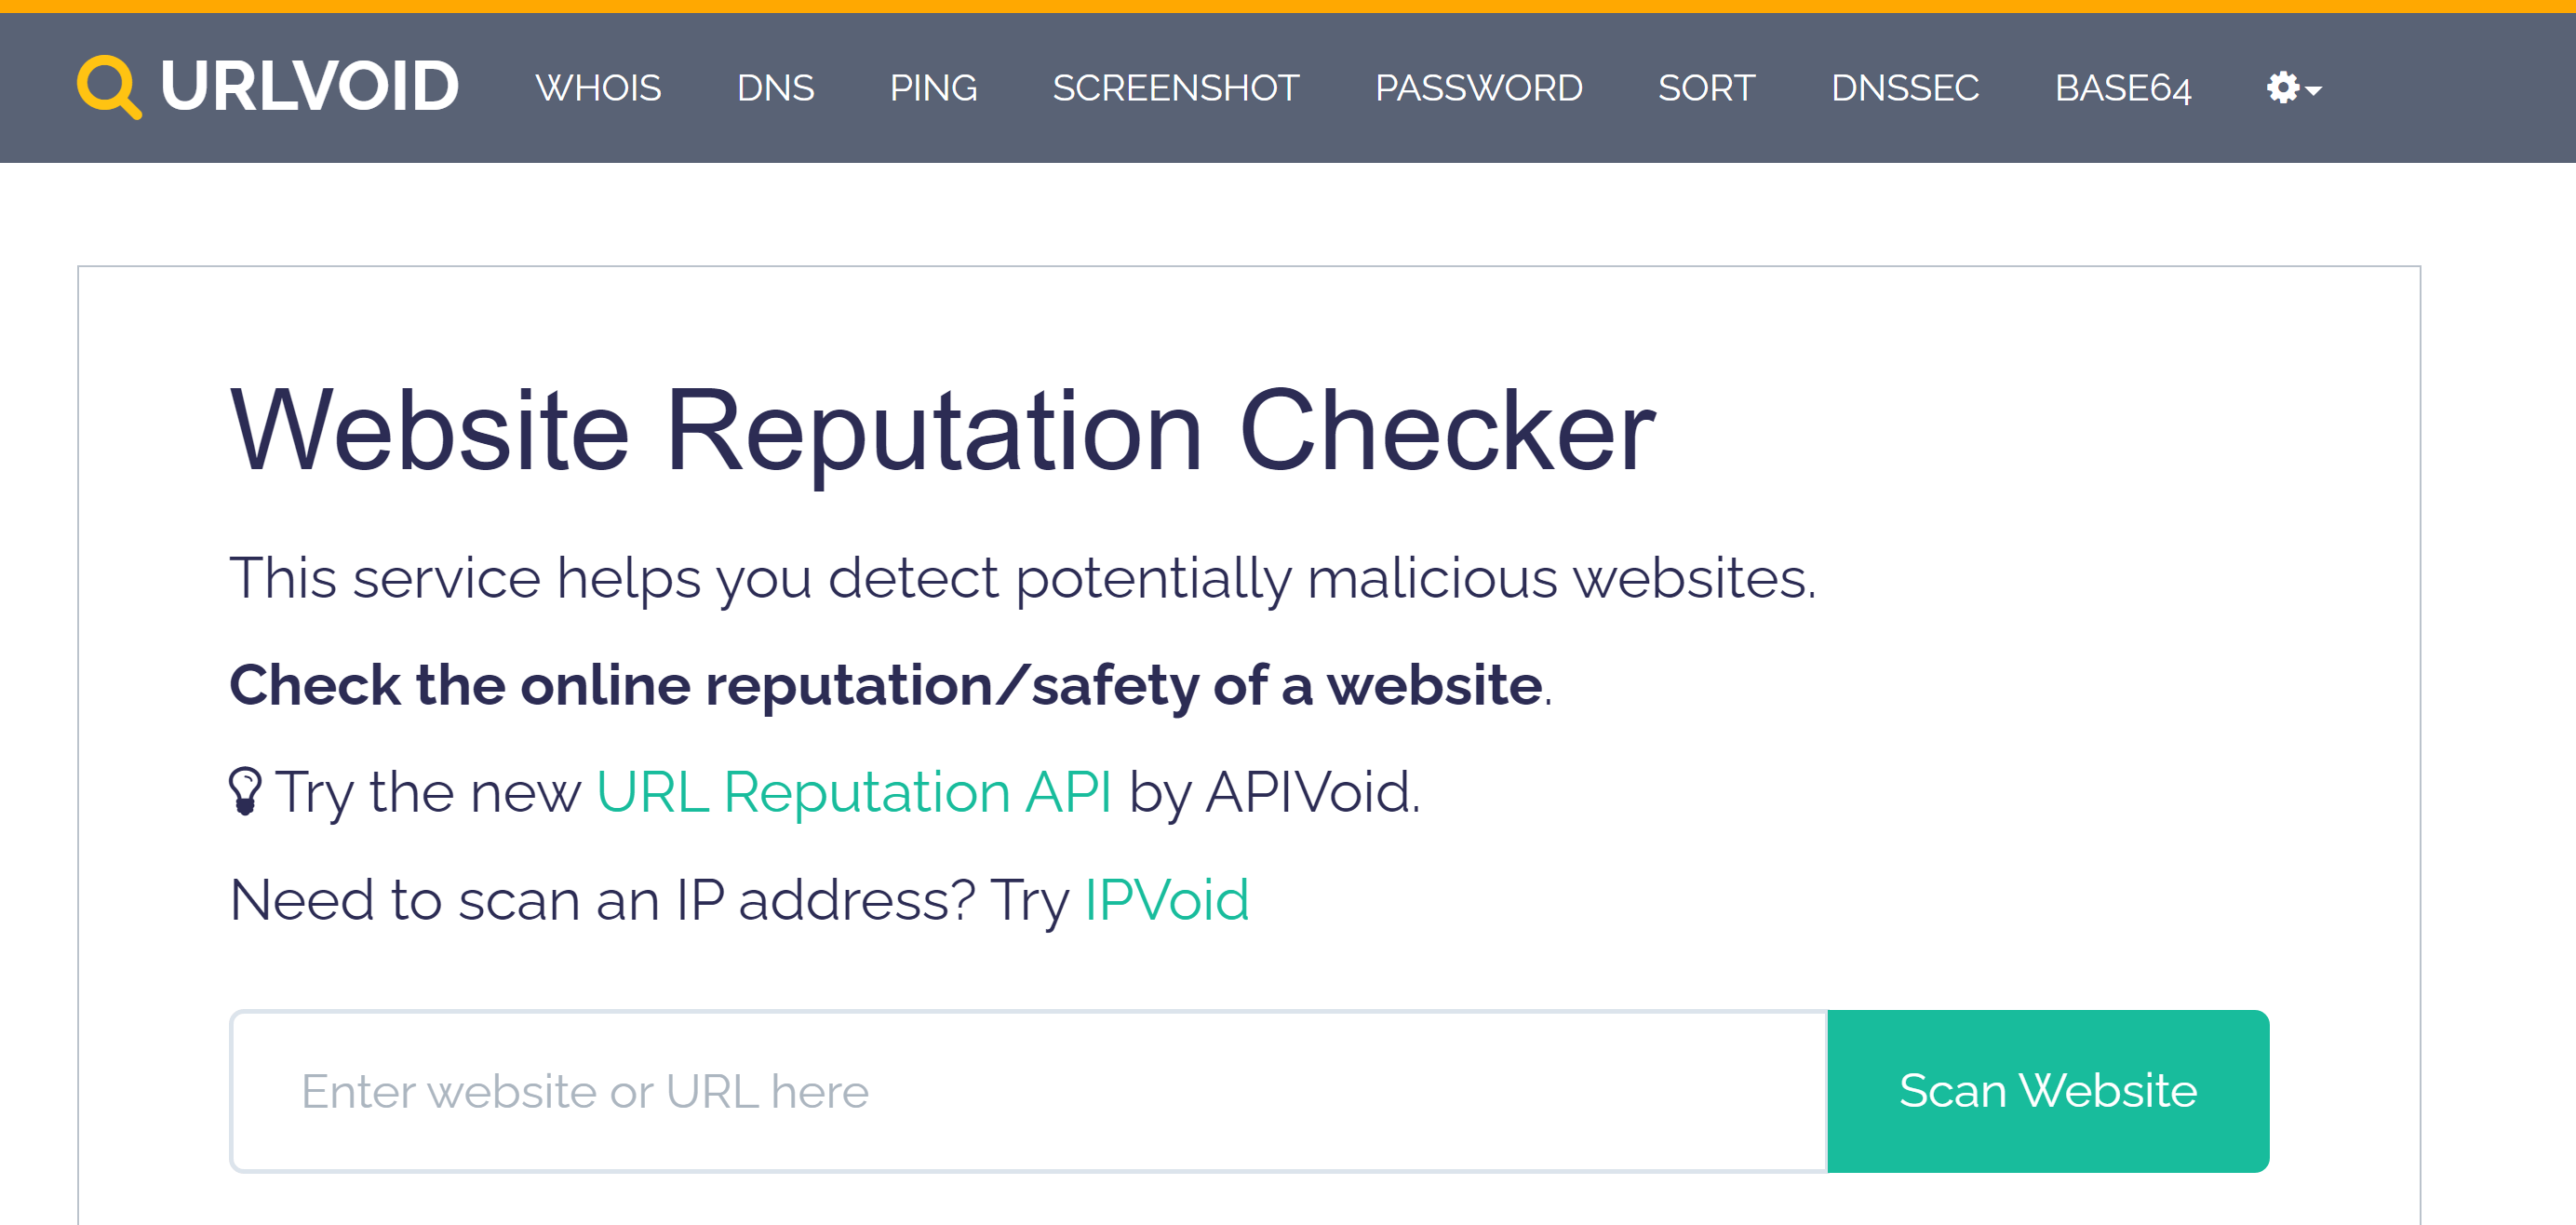Viewport: 2576px width, 1225px height.
Task: Click the lightbulb tip icon
Action: click(245, 791)
